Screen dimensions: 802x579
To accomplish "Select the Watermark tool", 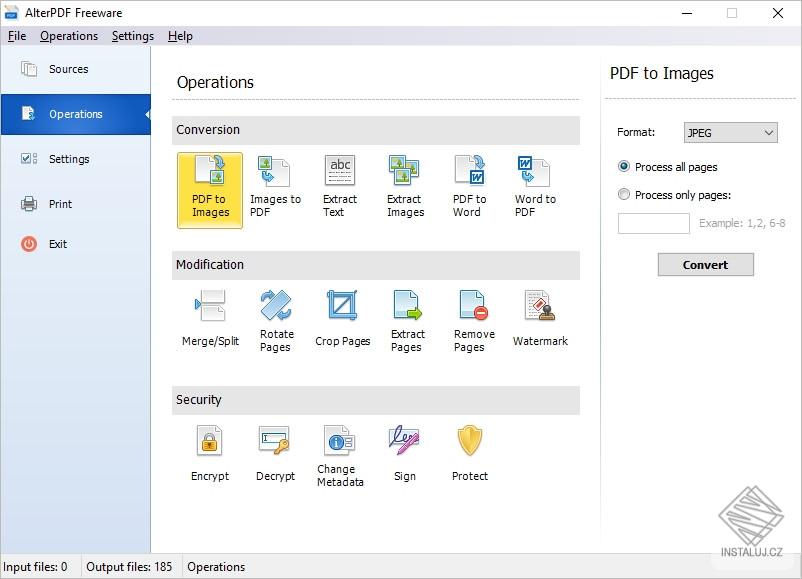I will pyautogui.click(x=539, y=318).
